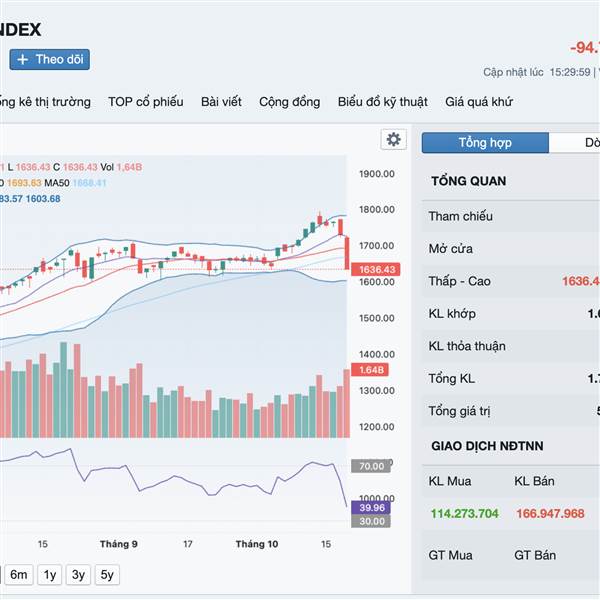The height and width of the screenshot is (600, 600).
Task: Set chart range to 5y
Action: [108, 575]
